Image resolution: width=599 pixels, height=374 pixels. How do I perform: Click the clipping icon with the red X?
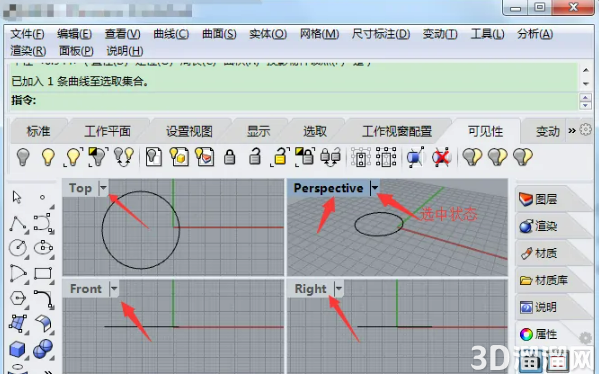(441, 157)
